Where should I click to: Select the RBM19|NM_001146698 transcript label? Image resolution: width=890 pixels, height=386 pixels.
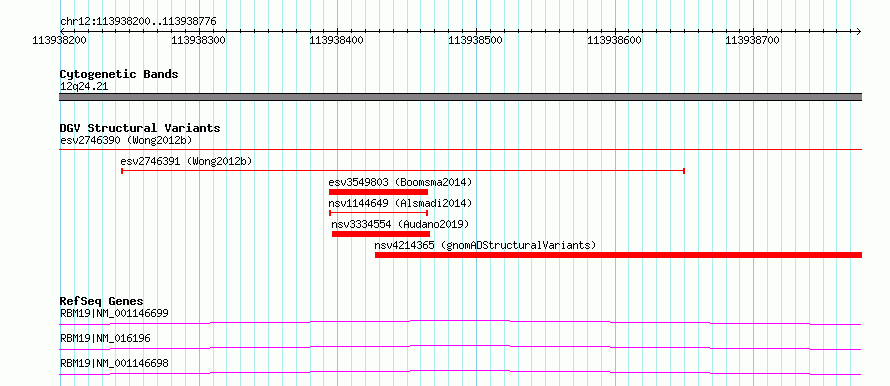[114, 363]
